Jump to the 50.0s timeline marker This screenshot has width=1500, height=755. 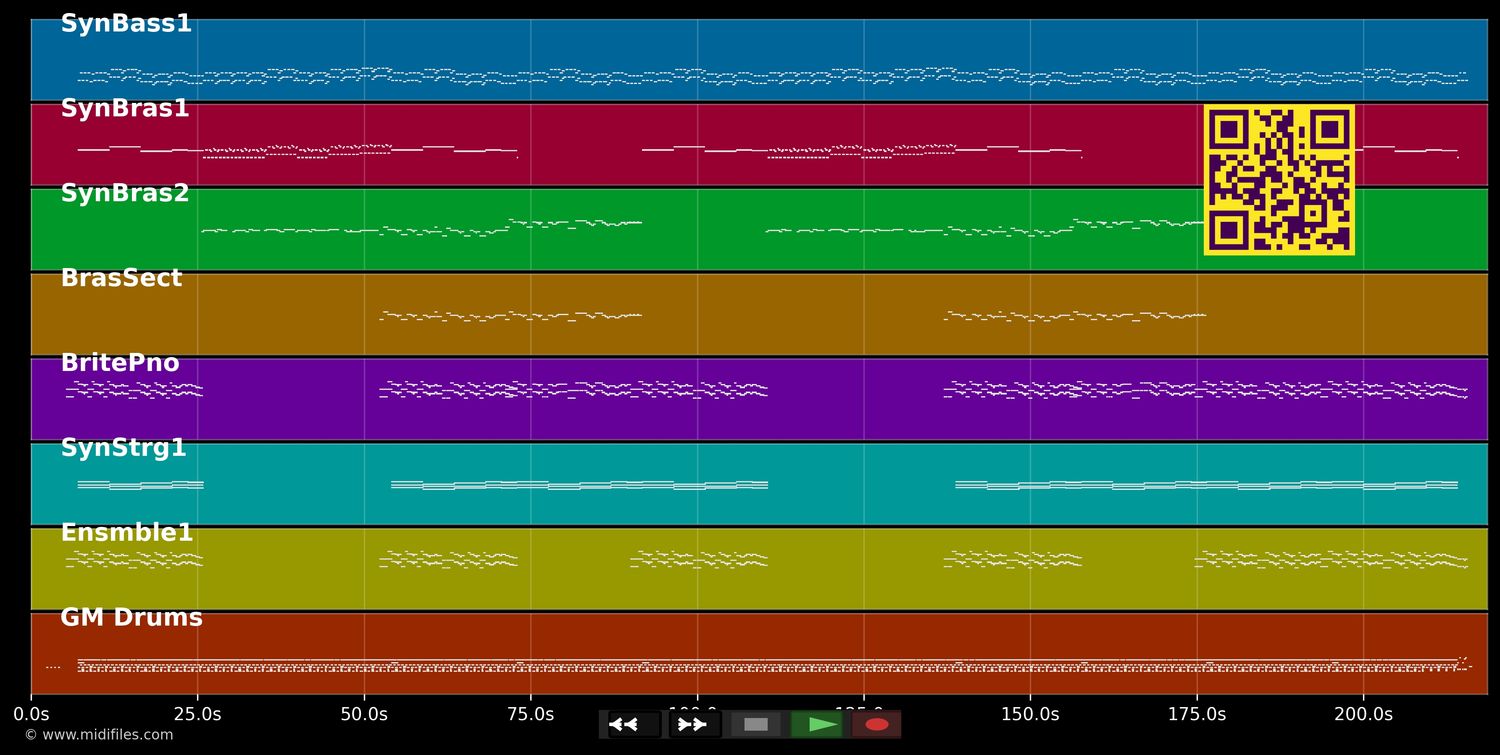coord(364,714)
